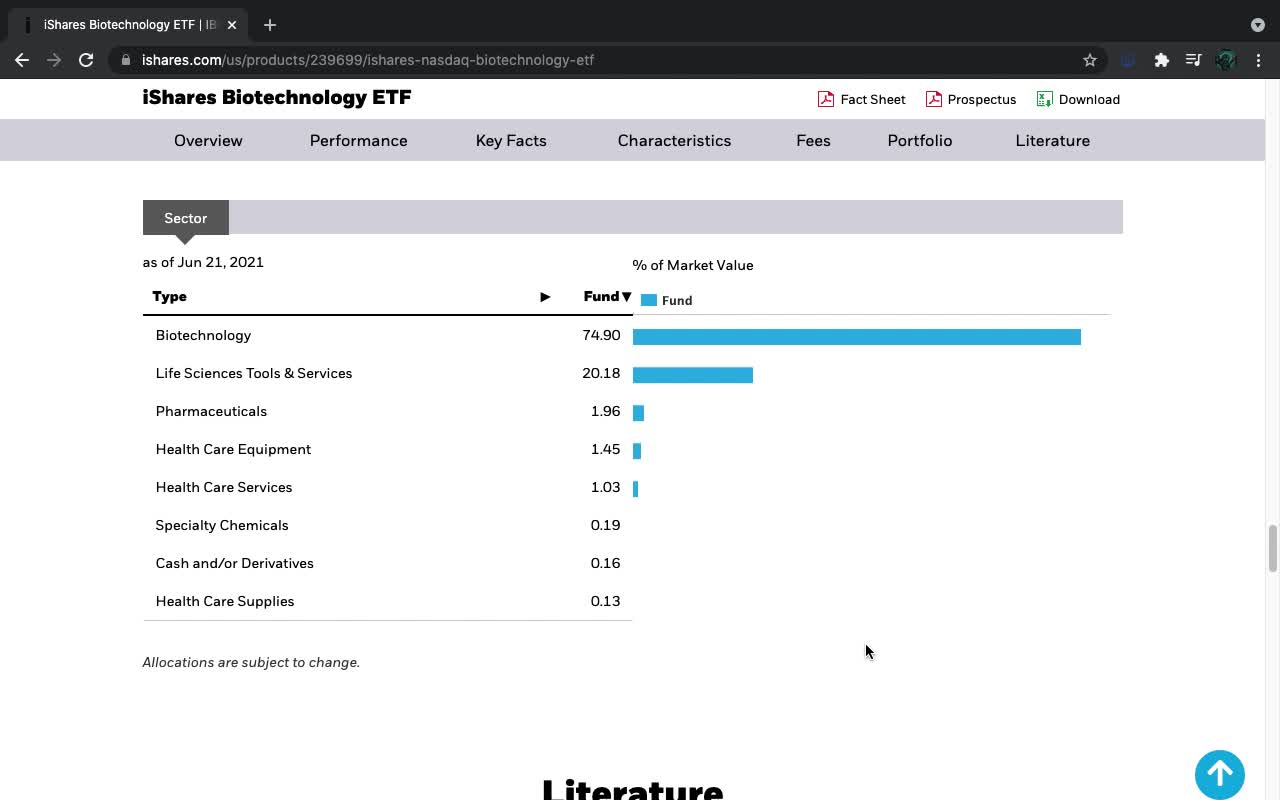Open the Literature nav item

(x=1052, y=141)
